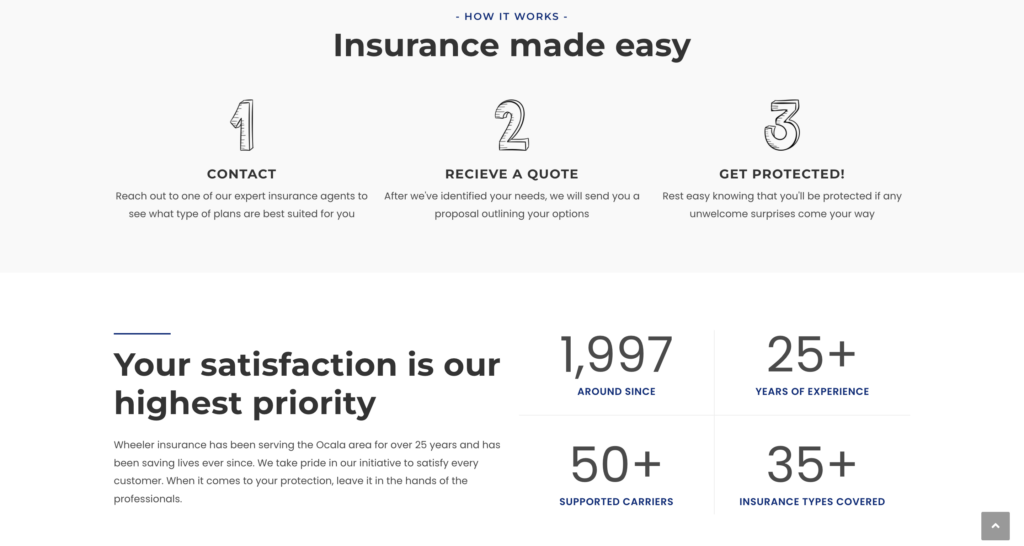Click the 50+ statistic number
The width and height of the screenshot is (1024, 546).
(x=616, y=464)
